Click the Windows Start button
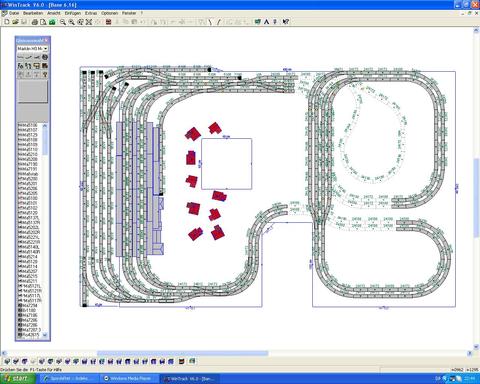 (x=17, y=379)
